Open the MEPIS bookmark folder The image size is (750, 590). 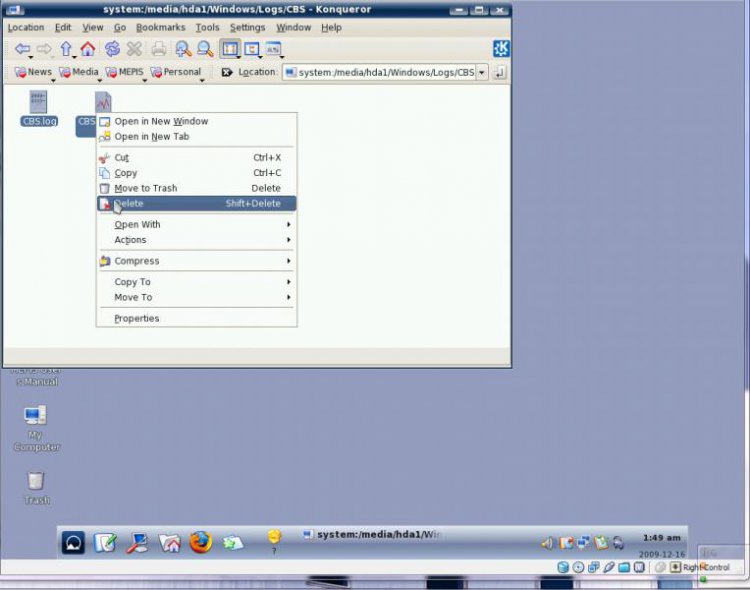(x=124, y=72)
